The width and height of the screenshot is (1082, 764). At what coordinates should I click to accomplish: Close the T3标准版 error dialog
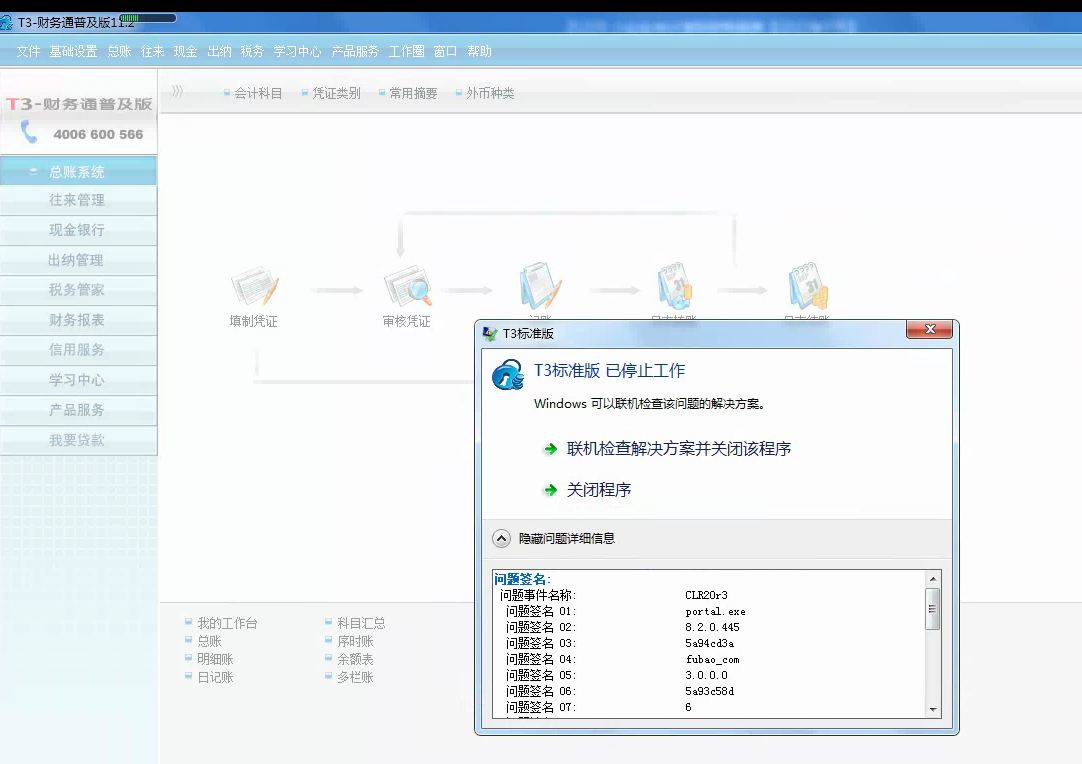click(x=929, y=329)
